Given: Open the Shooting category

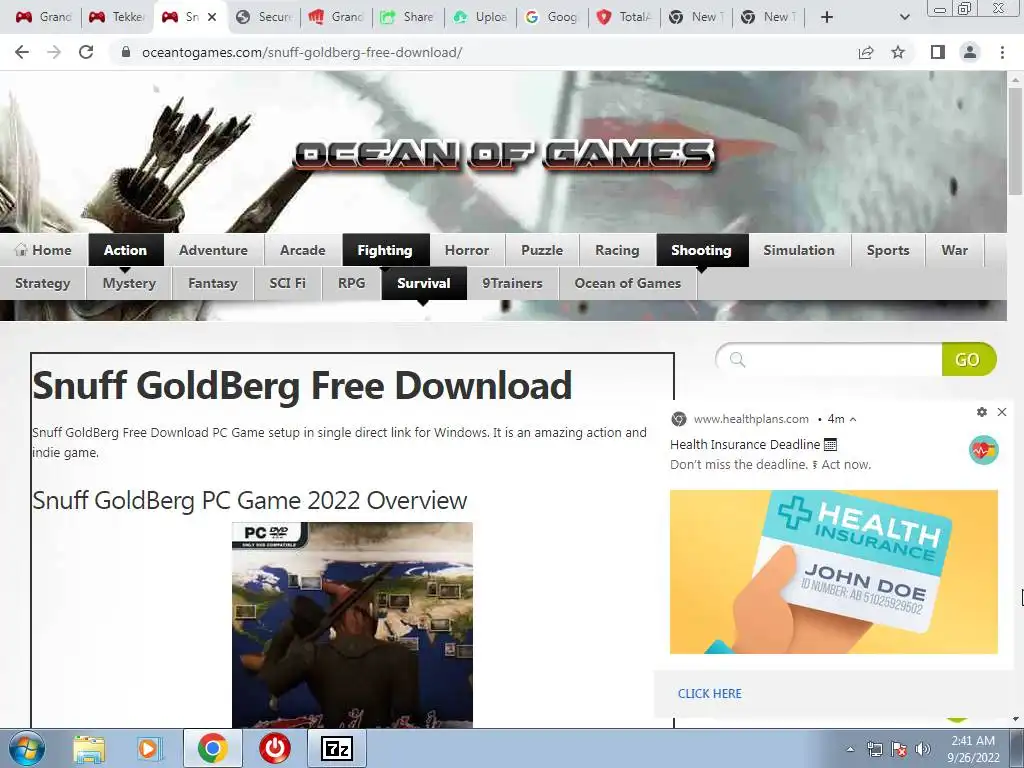Looking at the screenshot, I should click(701, 250).
